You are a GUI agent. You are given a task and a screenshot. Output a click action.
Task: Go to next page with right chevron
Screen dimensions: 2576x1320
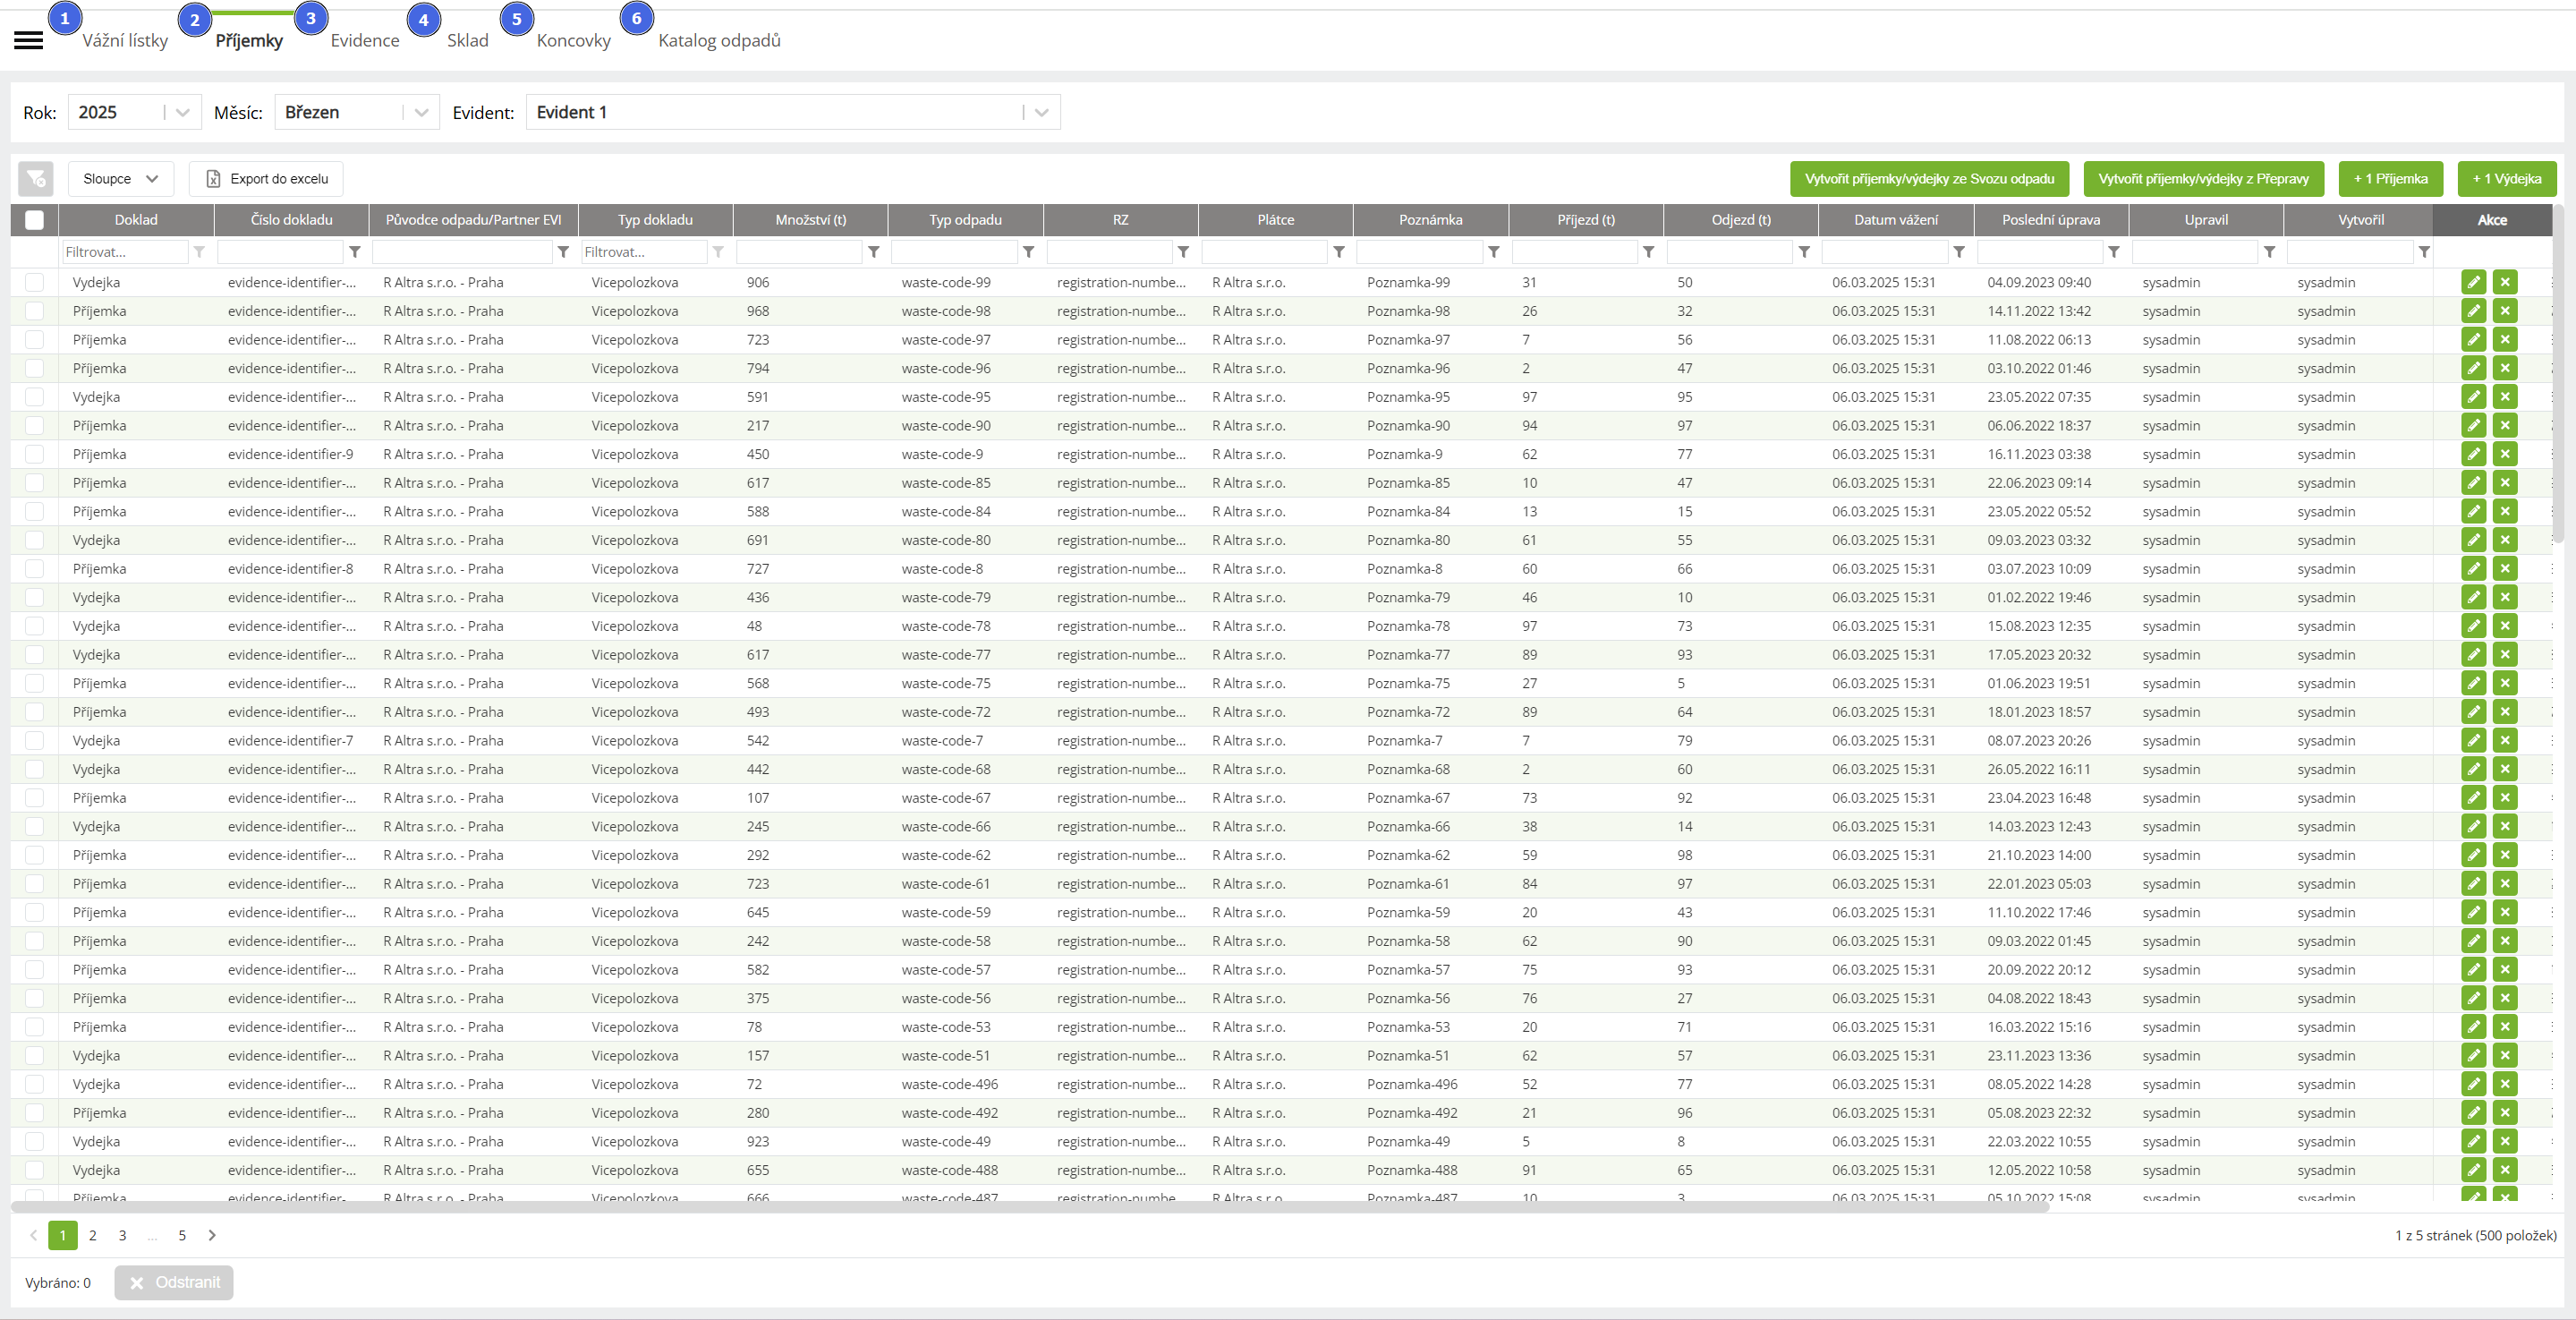click(x=212, y=1235)
